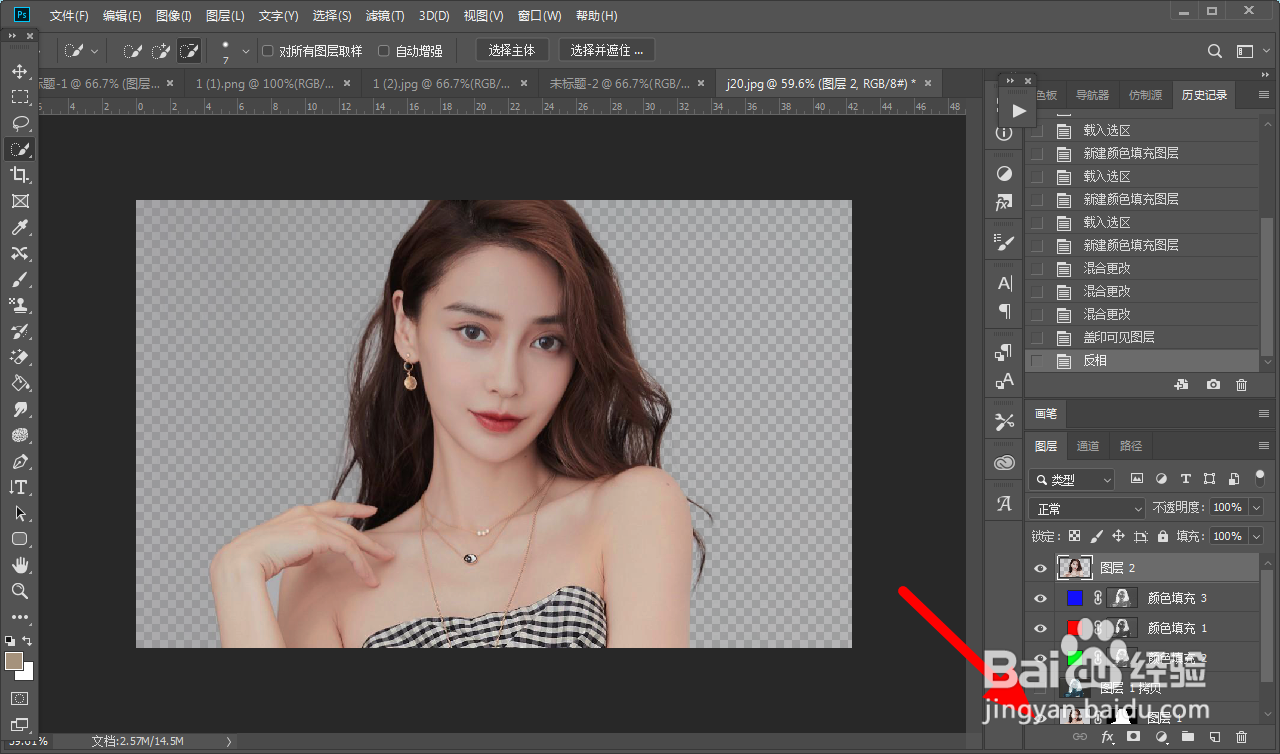
Task: Open layer filter 类型 dropdown
Action: pos(1071,480)
